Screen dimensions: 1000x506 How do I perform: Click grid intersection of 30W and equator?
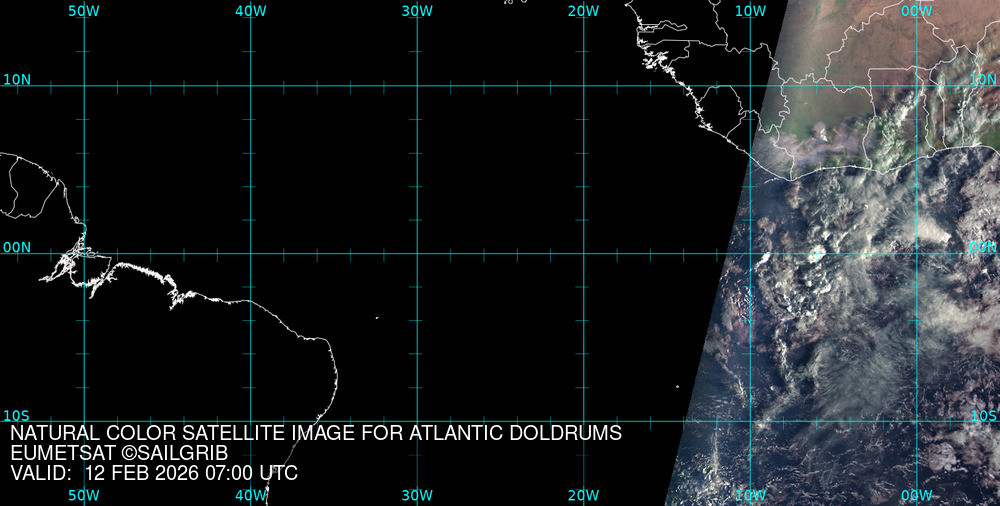417,253
